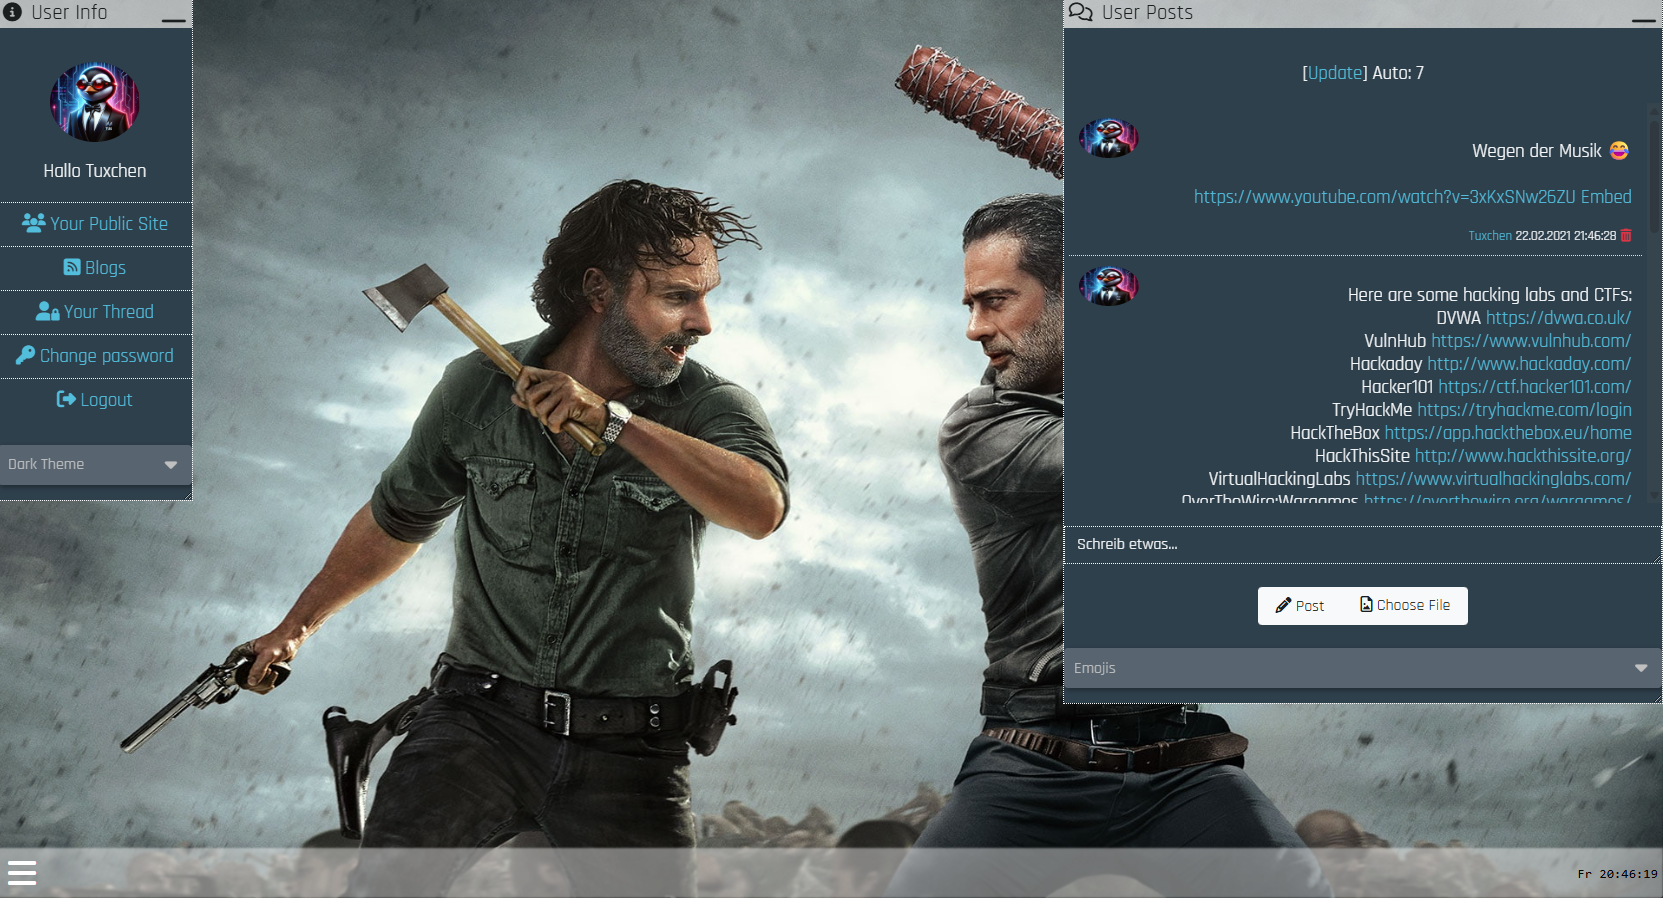This screenshot has height=898, width=1663.
Task: Click the emoji after Wegen der Musik
Action: pyautogui.click(x=1619, y=150)
